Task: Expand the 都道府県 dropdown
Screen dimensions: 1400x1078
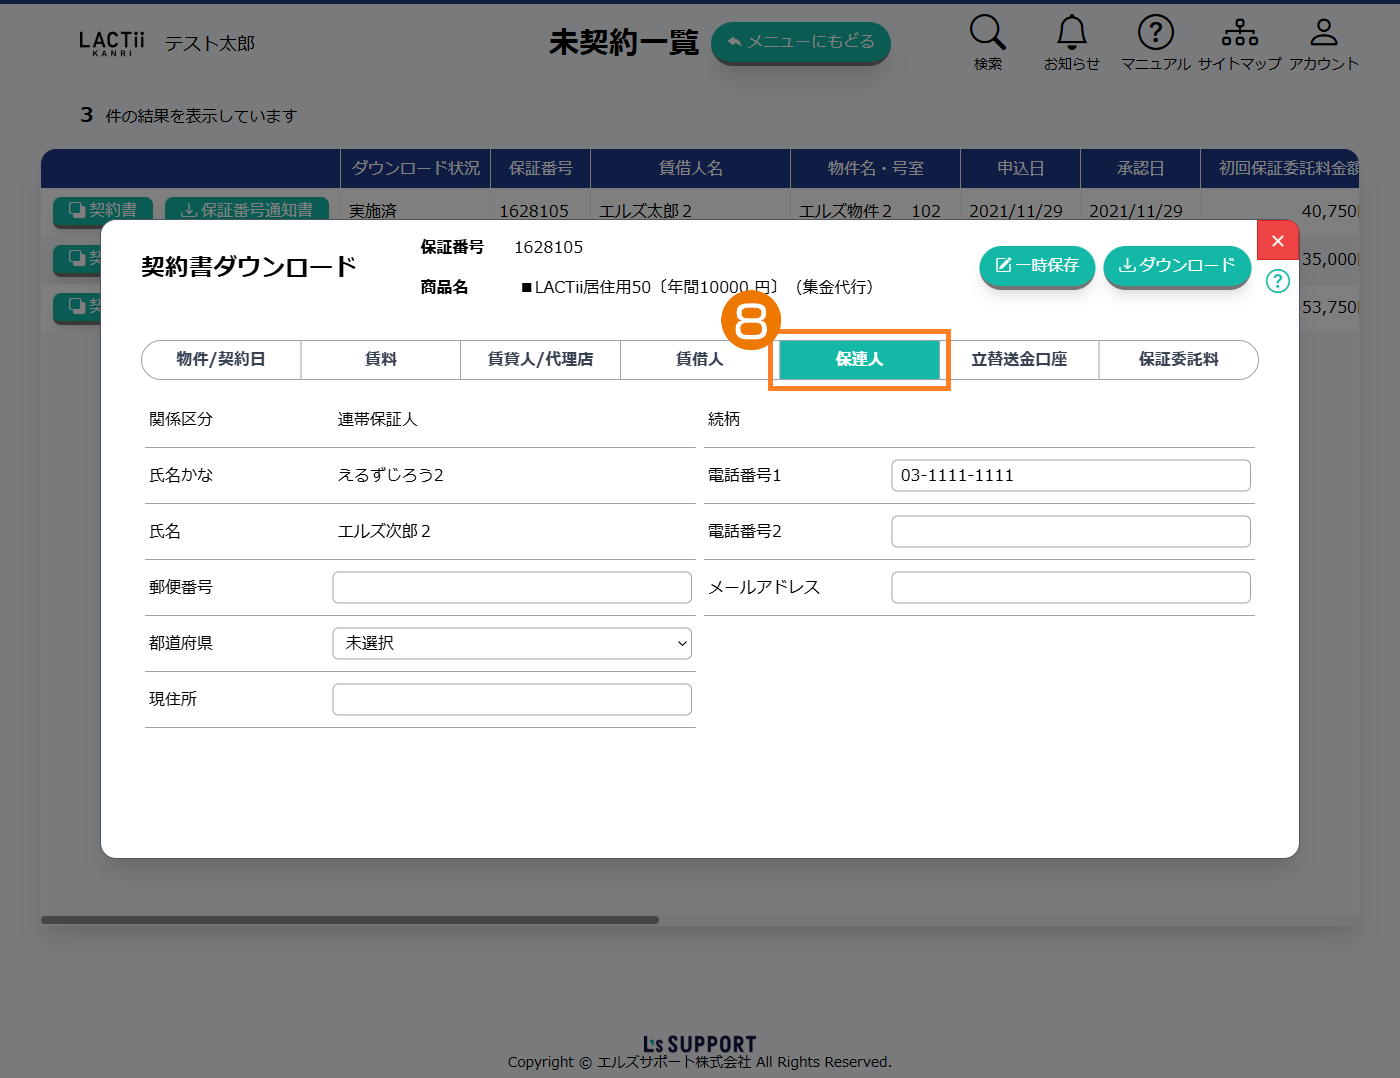Action: 512,644
